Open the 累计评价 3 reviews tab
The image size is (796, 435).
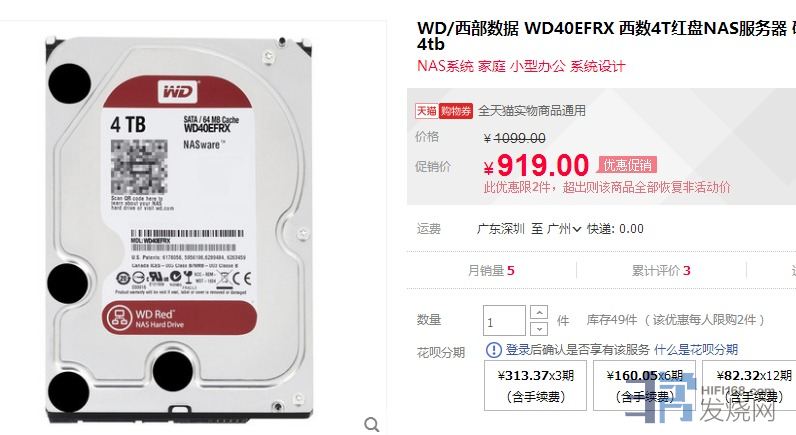[661, 271]
